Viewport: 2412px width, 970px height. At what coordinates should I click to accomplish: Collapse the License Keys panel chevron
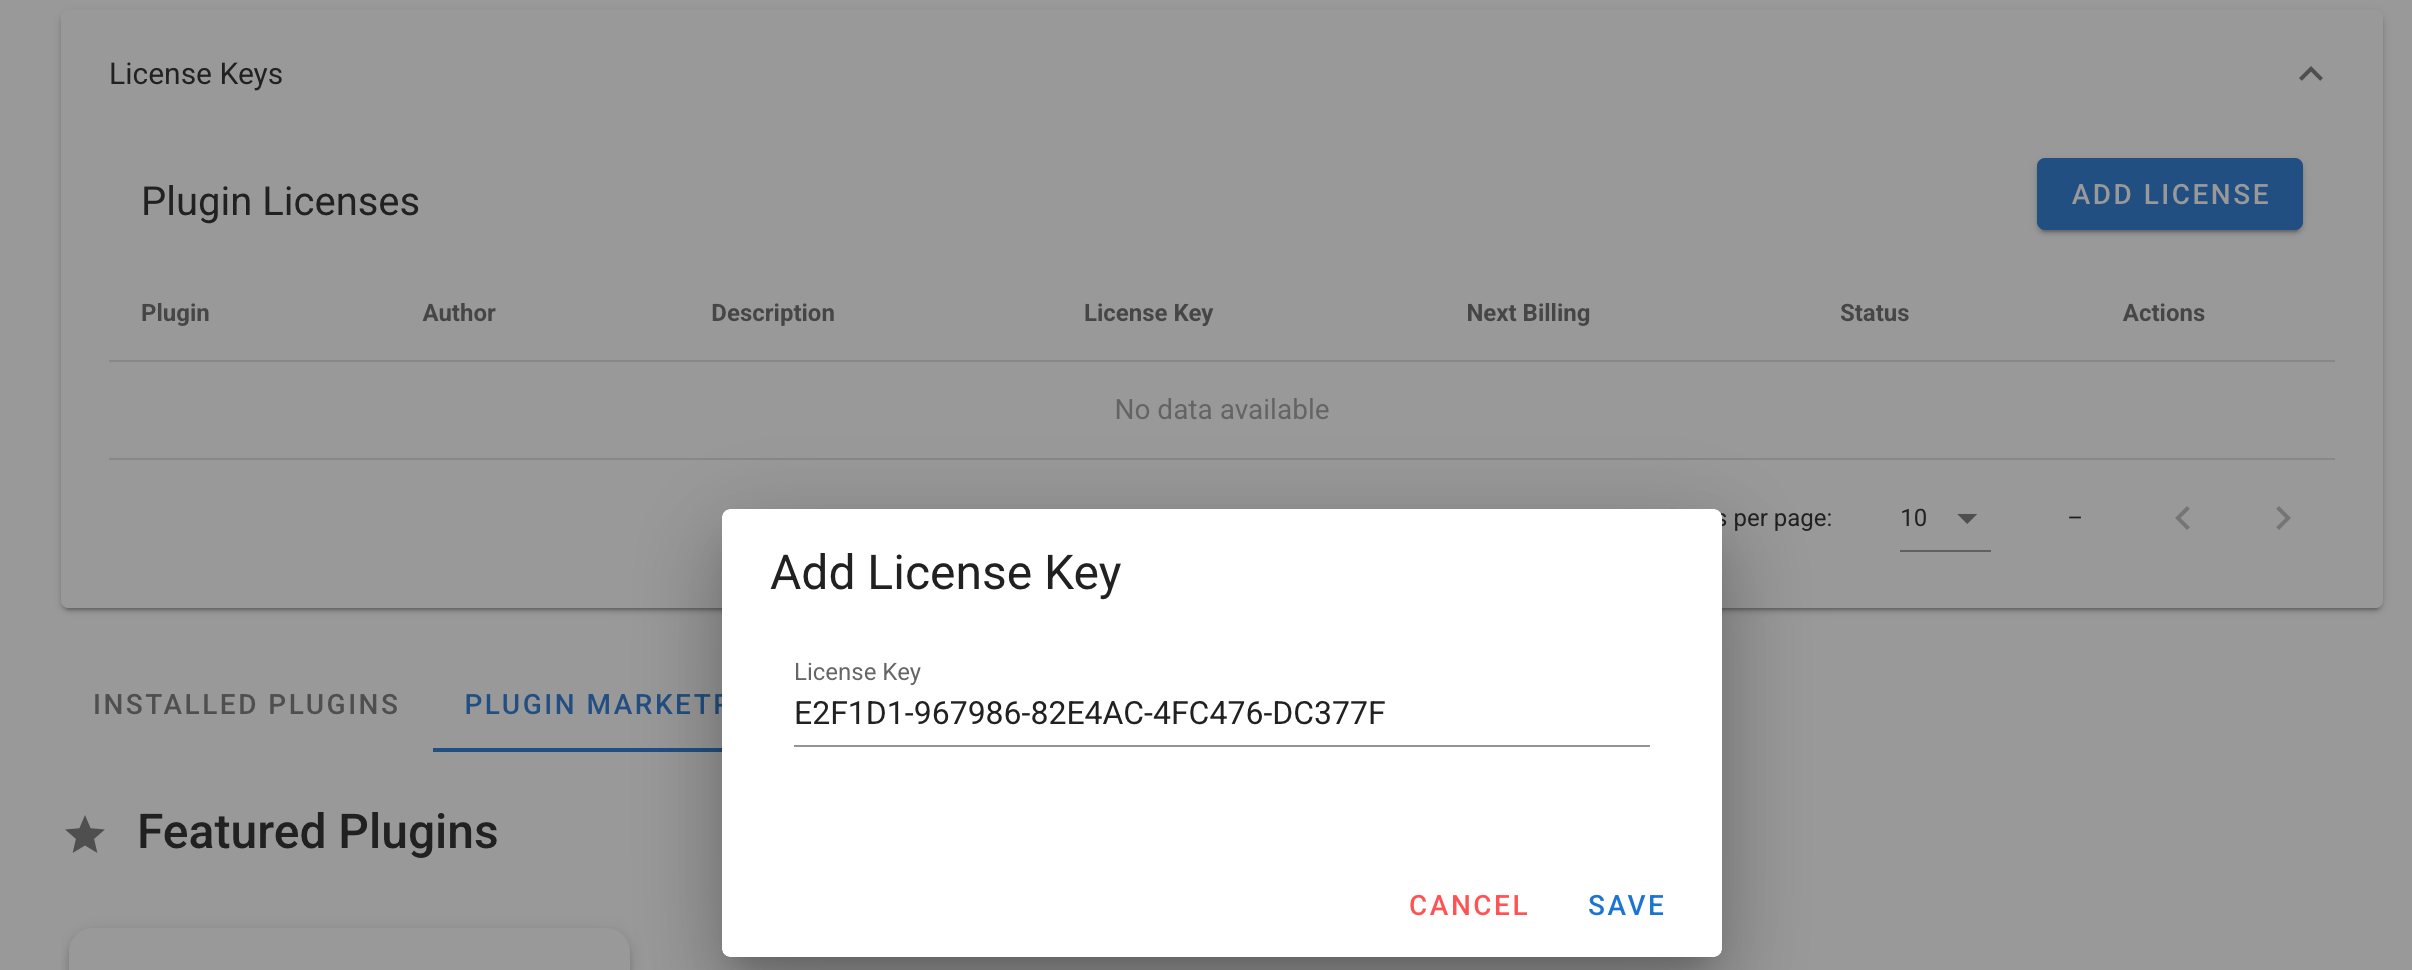tap(2310, 74)
